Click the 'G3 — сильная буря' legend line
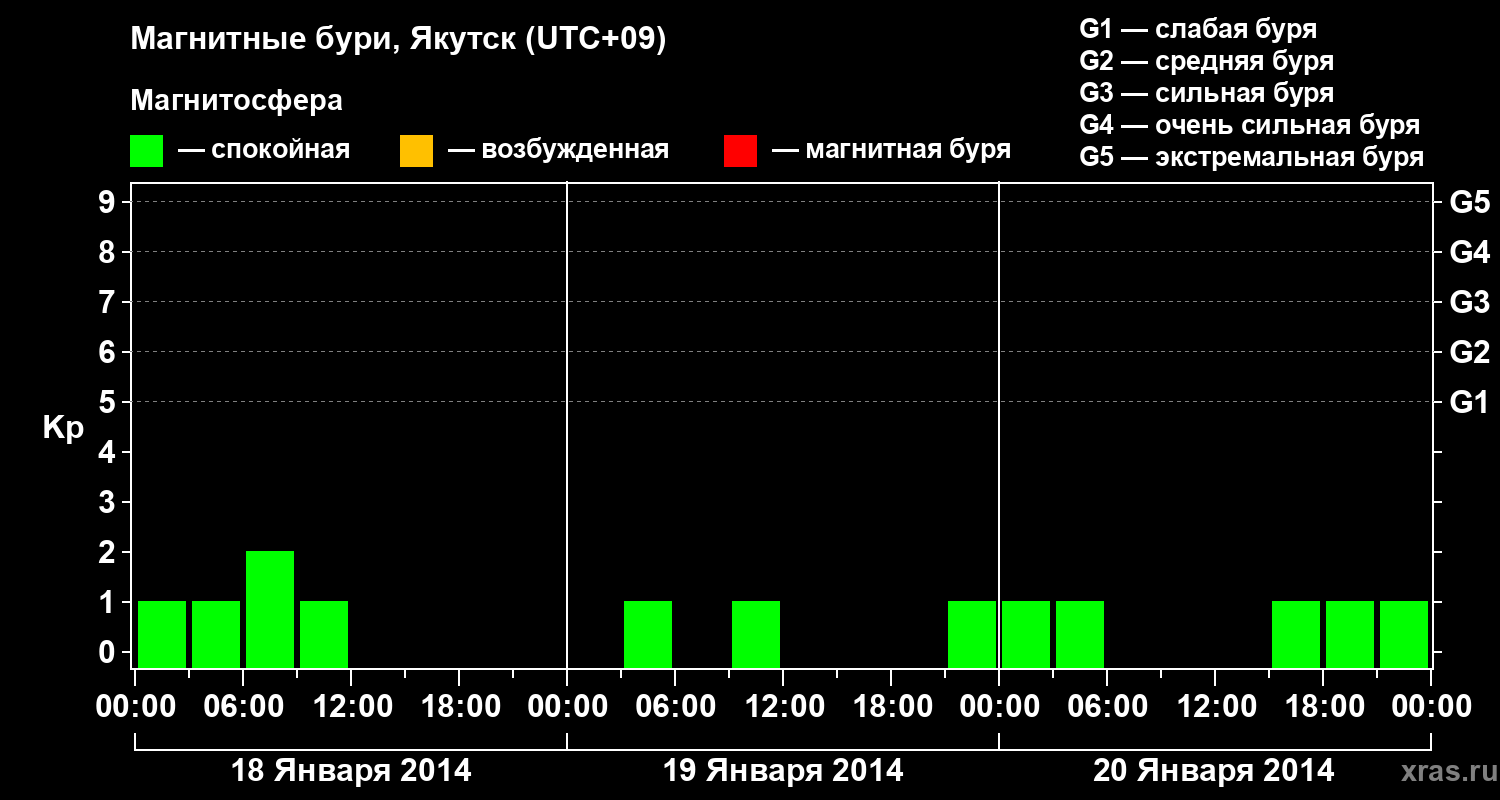Viewport: 1500px width, 800px height. coord(1207,93)
